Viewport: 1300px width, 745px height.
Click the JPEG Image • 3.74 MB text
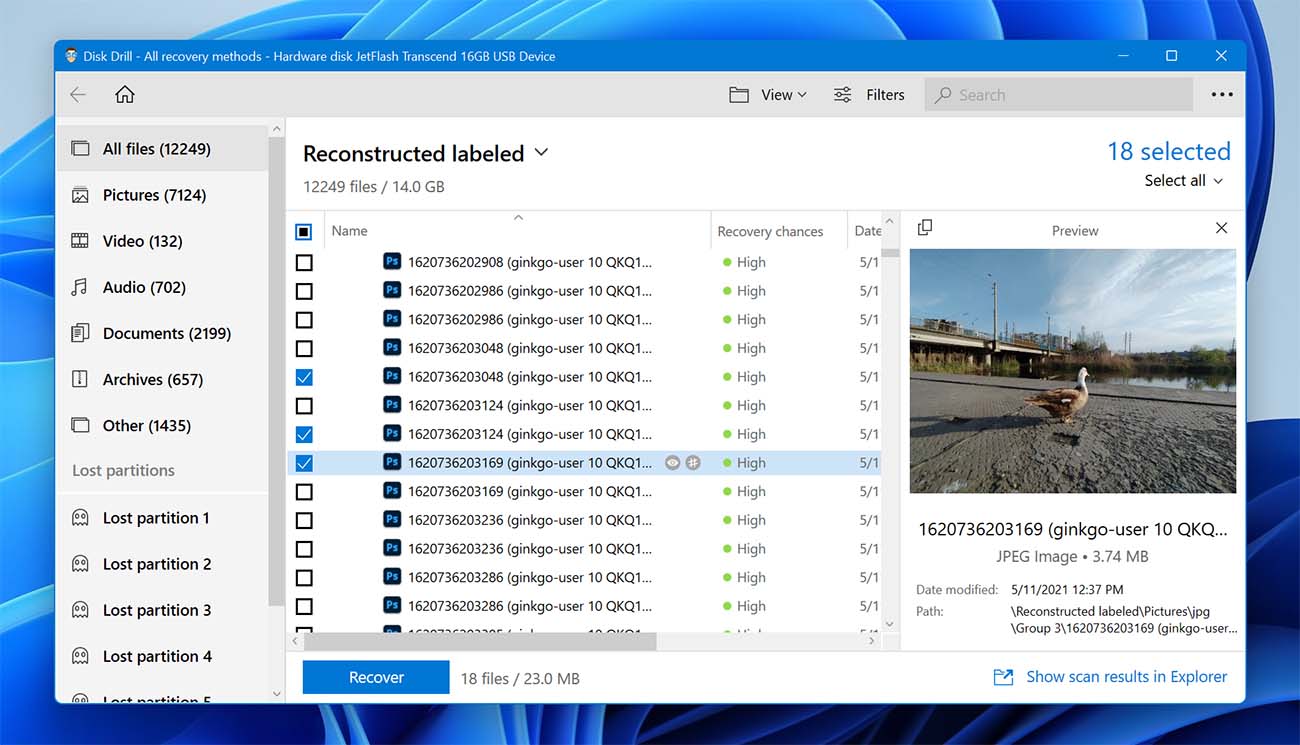[1072, 556]
